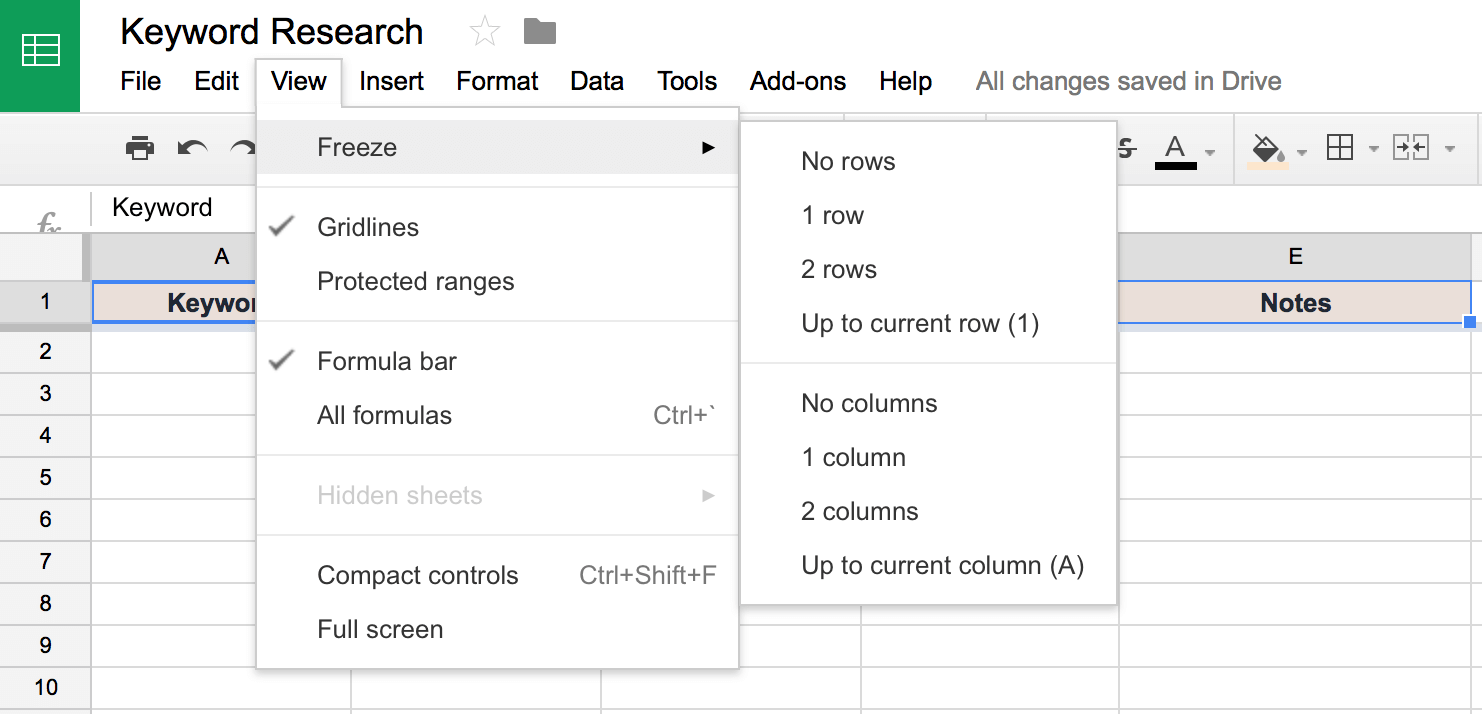Click the undo icon

point(192,147)
